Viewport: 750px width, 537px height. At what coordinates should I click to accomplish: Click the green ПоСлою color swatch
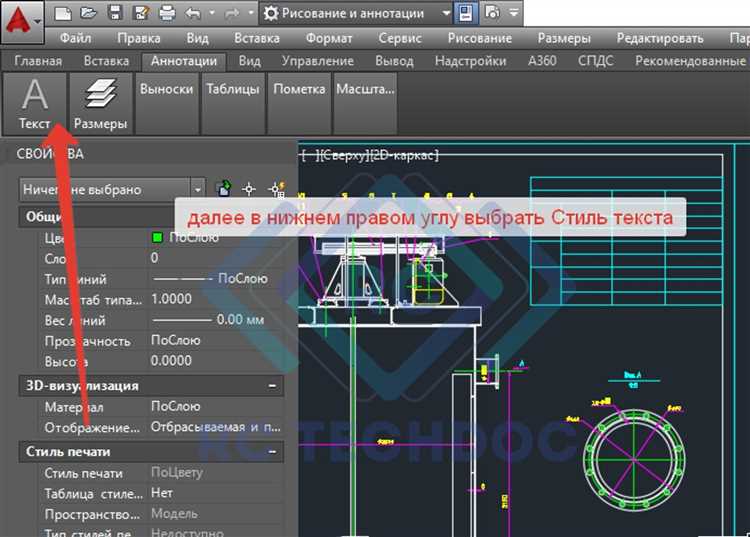[157, 237]
